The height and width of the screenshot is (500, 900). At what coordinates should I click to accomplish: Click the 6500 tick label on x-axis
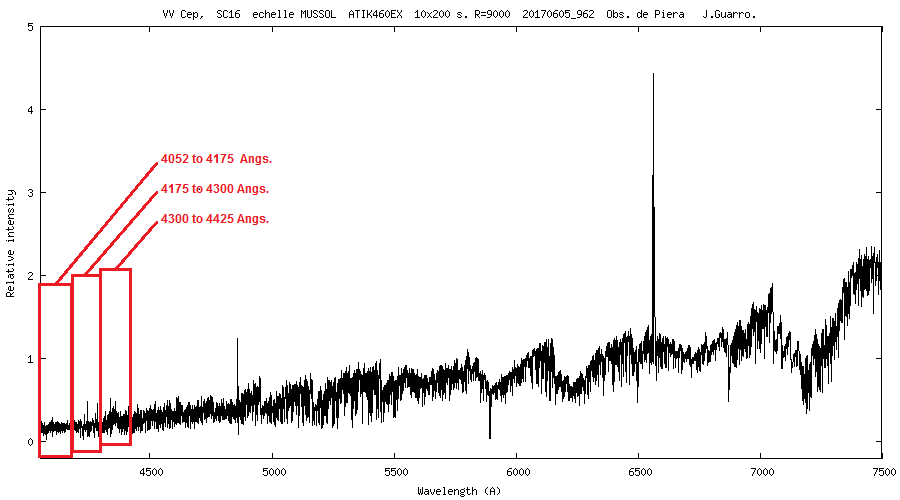point(639,470)
